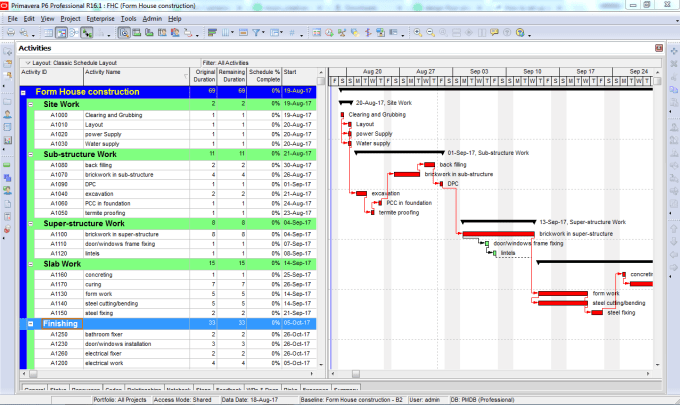Click the Schedule % Complete column header
680x405 pixels.
pos(264,76)
